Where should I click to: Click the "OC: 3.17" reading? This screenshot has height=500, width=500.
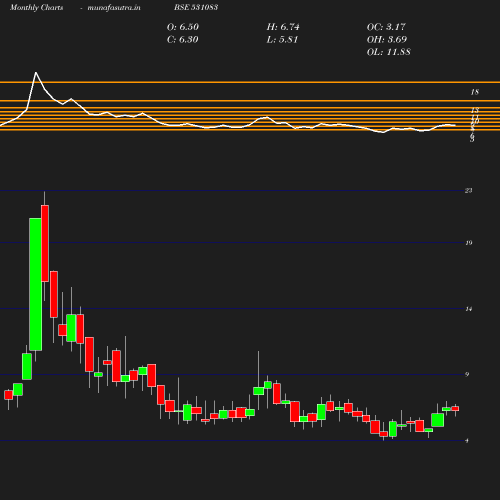tap(386, 27)
